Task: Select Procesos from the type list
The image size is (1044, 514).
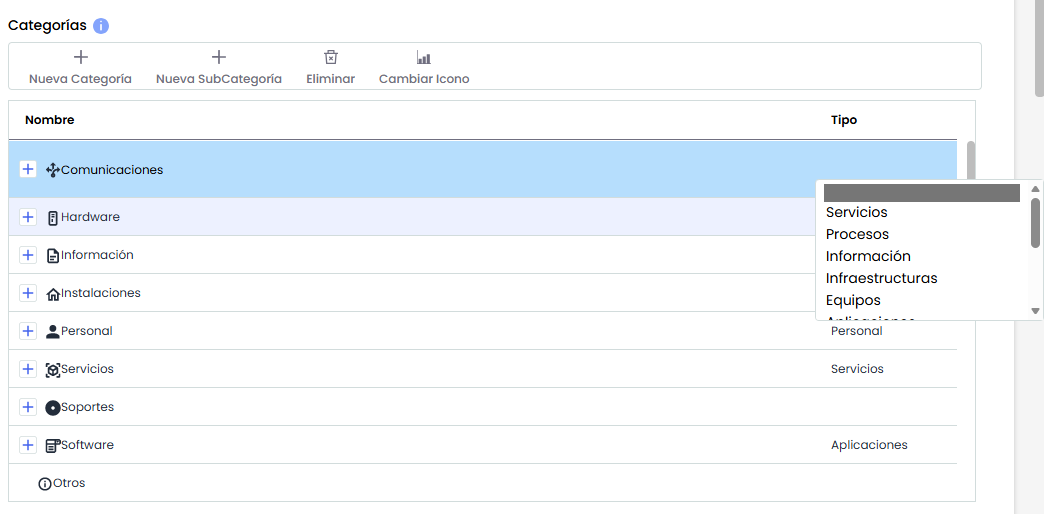Action: pos(857,234)
